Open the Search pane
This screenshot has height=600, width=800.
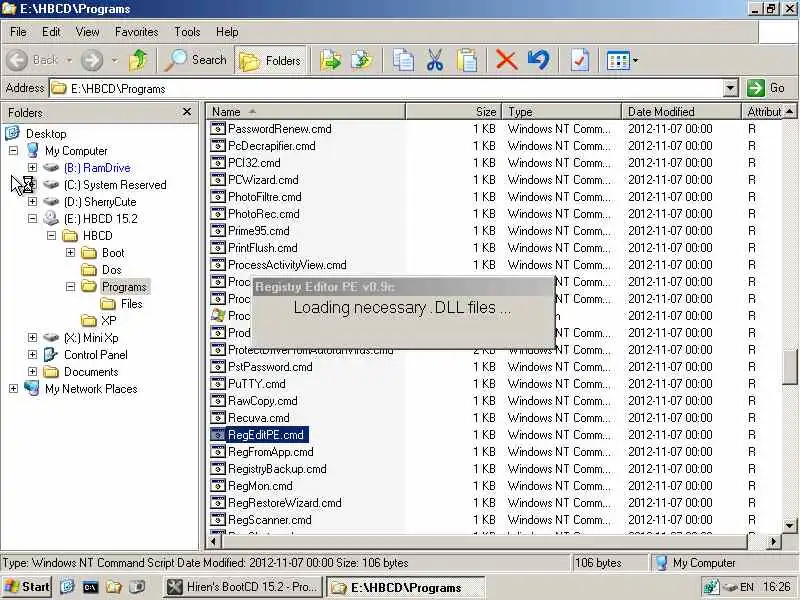tap(196, 60)
